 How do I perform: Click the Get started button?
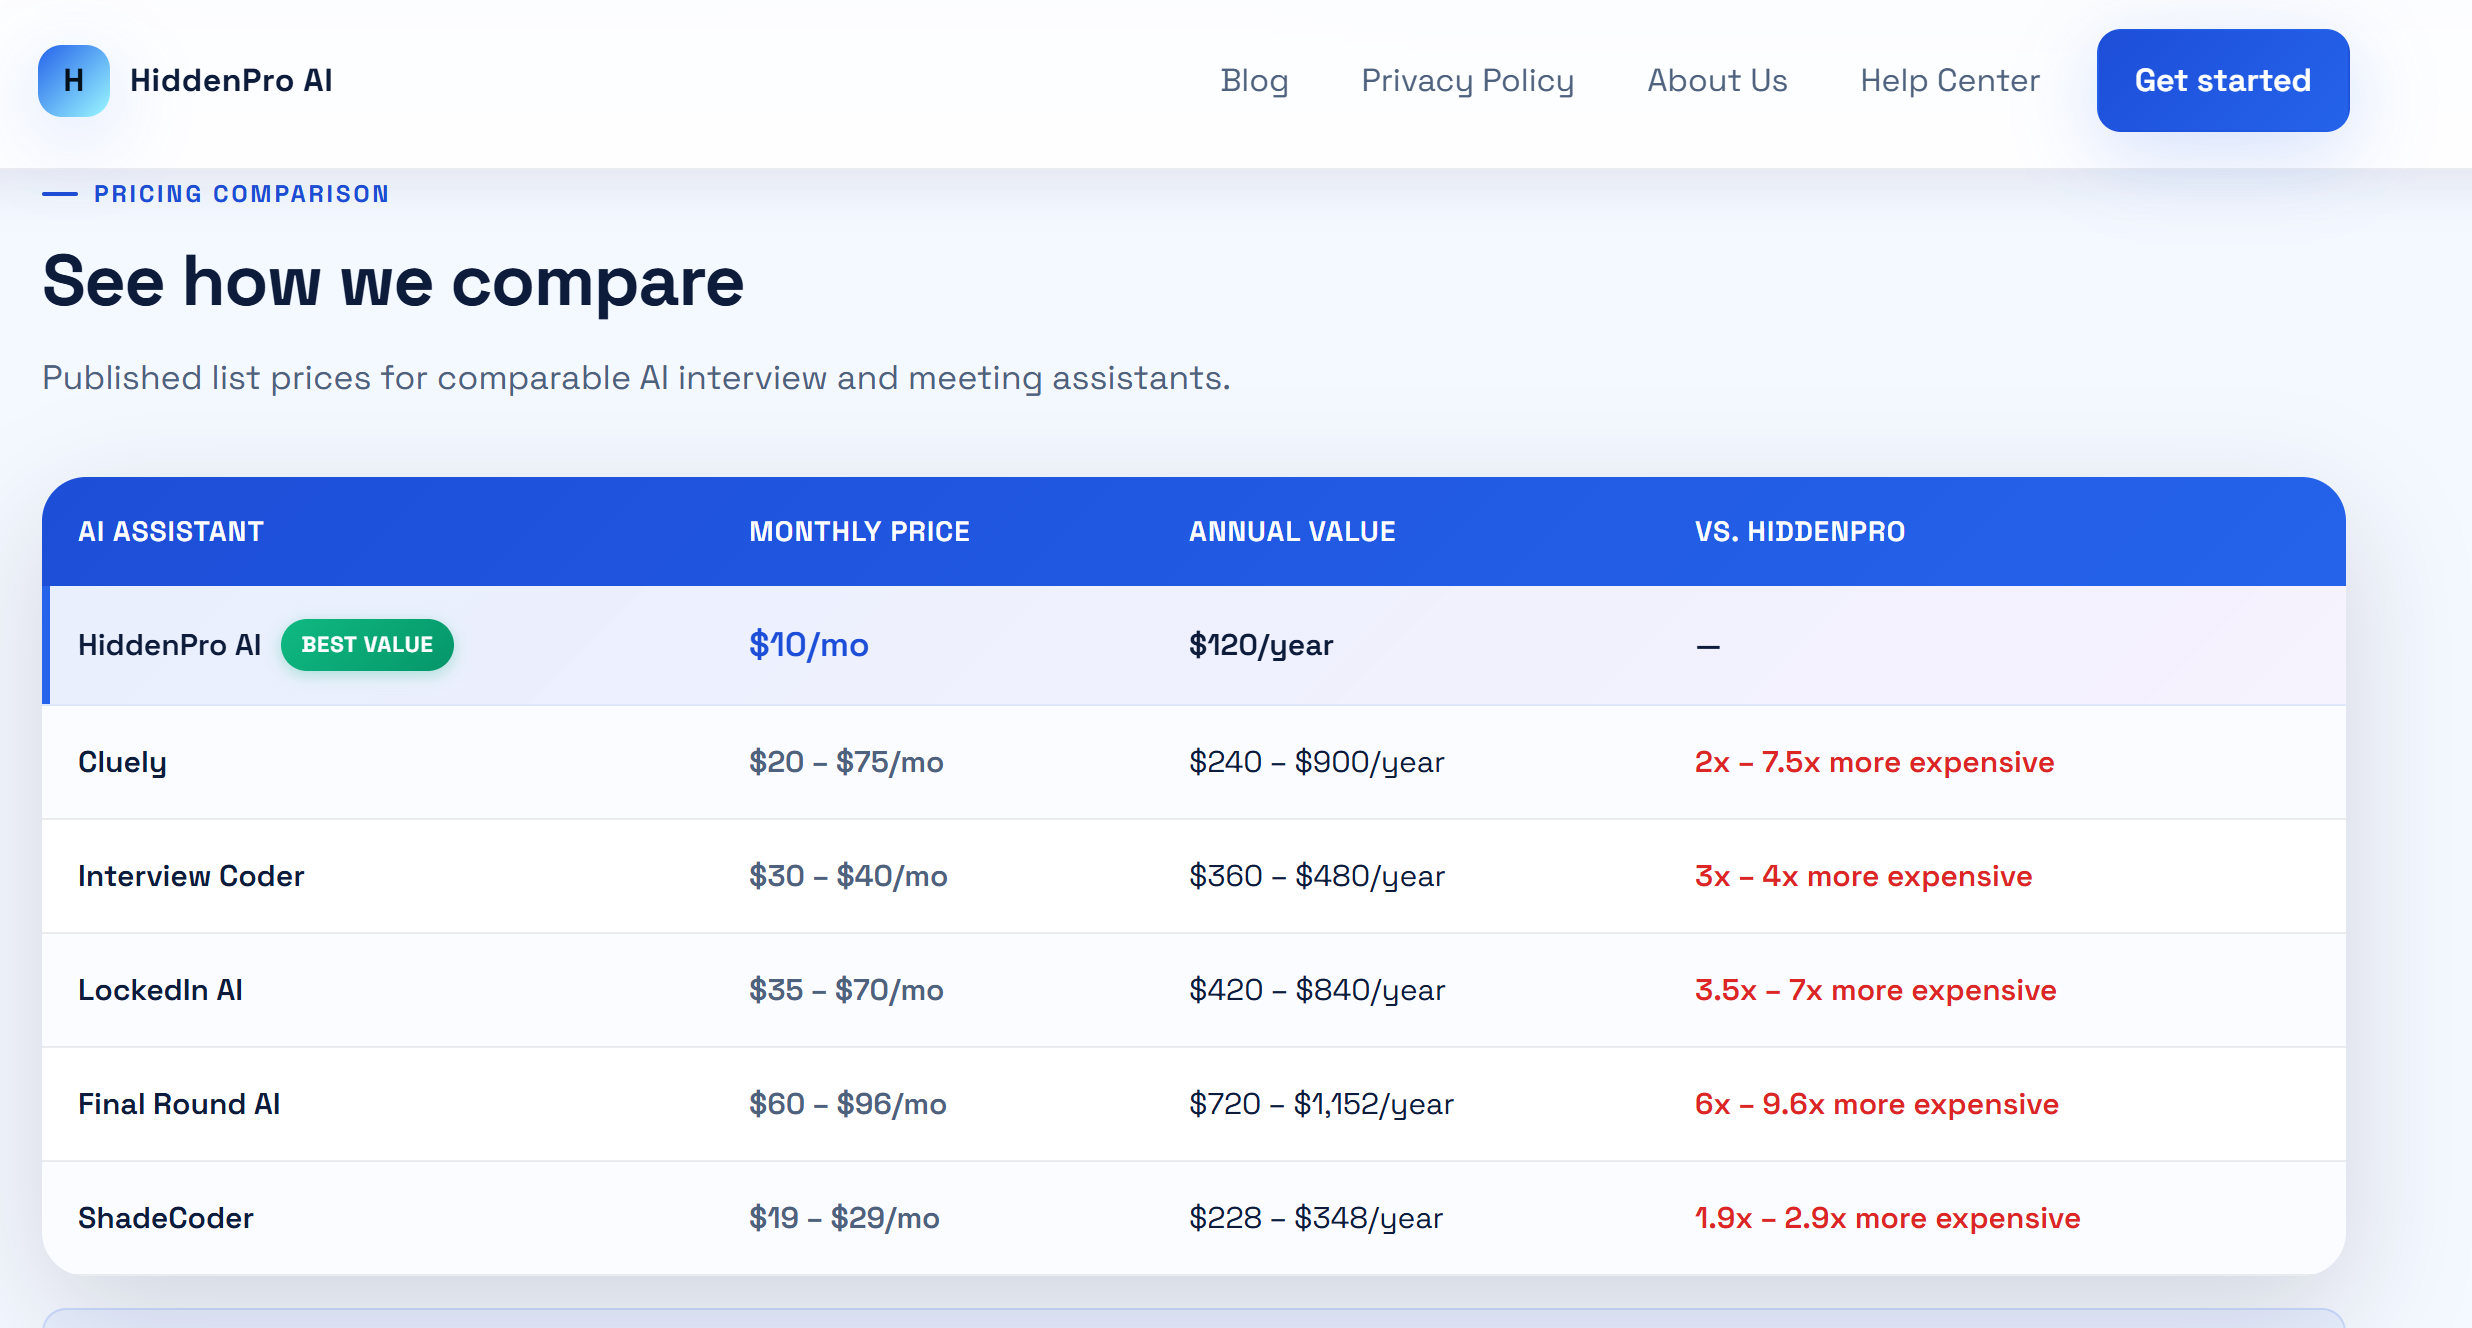click(x=2223, y=81)
